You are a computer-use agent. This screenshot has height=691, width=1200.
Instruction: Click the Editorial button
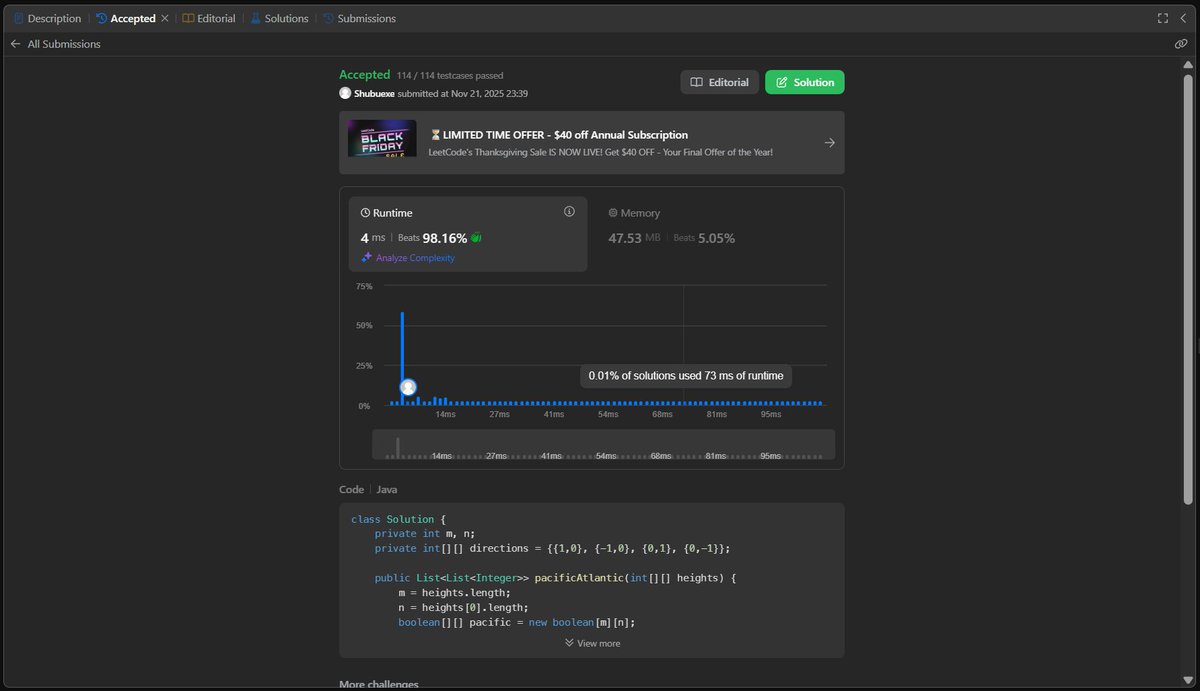point(719,82)
